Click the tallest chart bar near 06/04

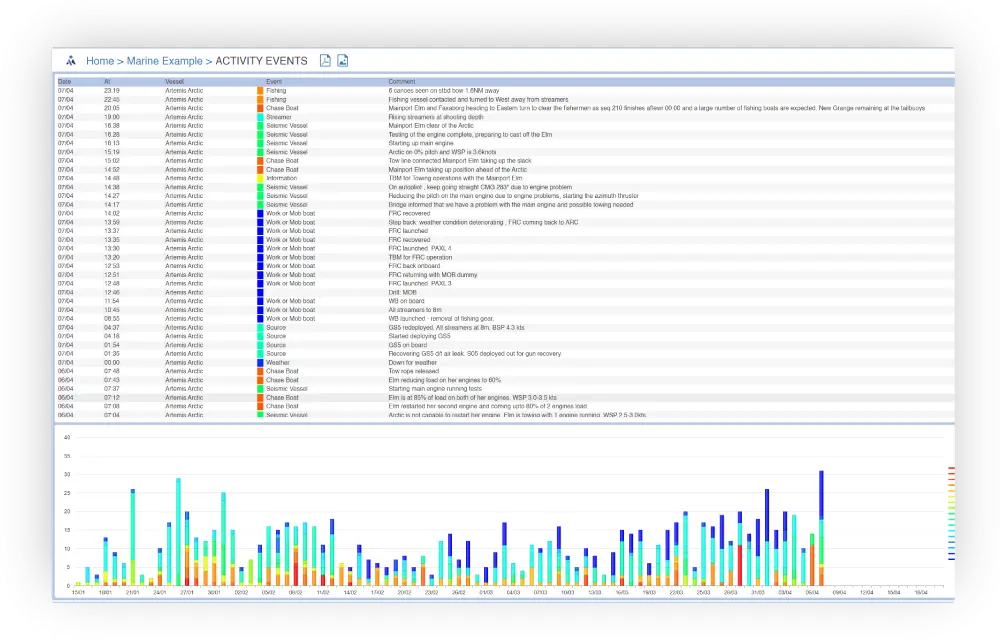[x=821, y=528]
